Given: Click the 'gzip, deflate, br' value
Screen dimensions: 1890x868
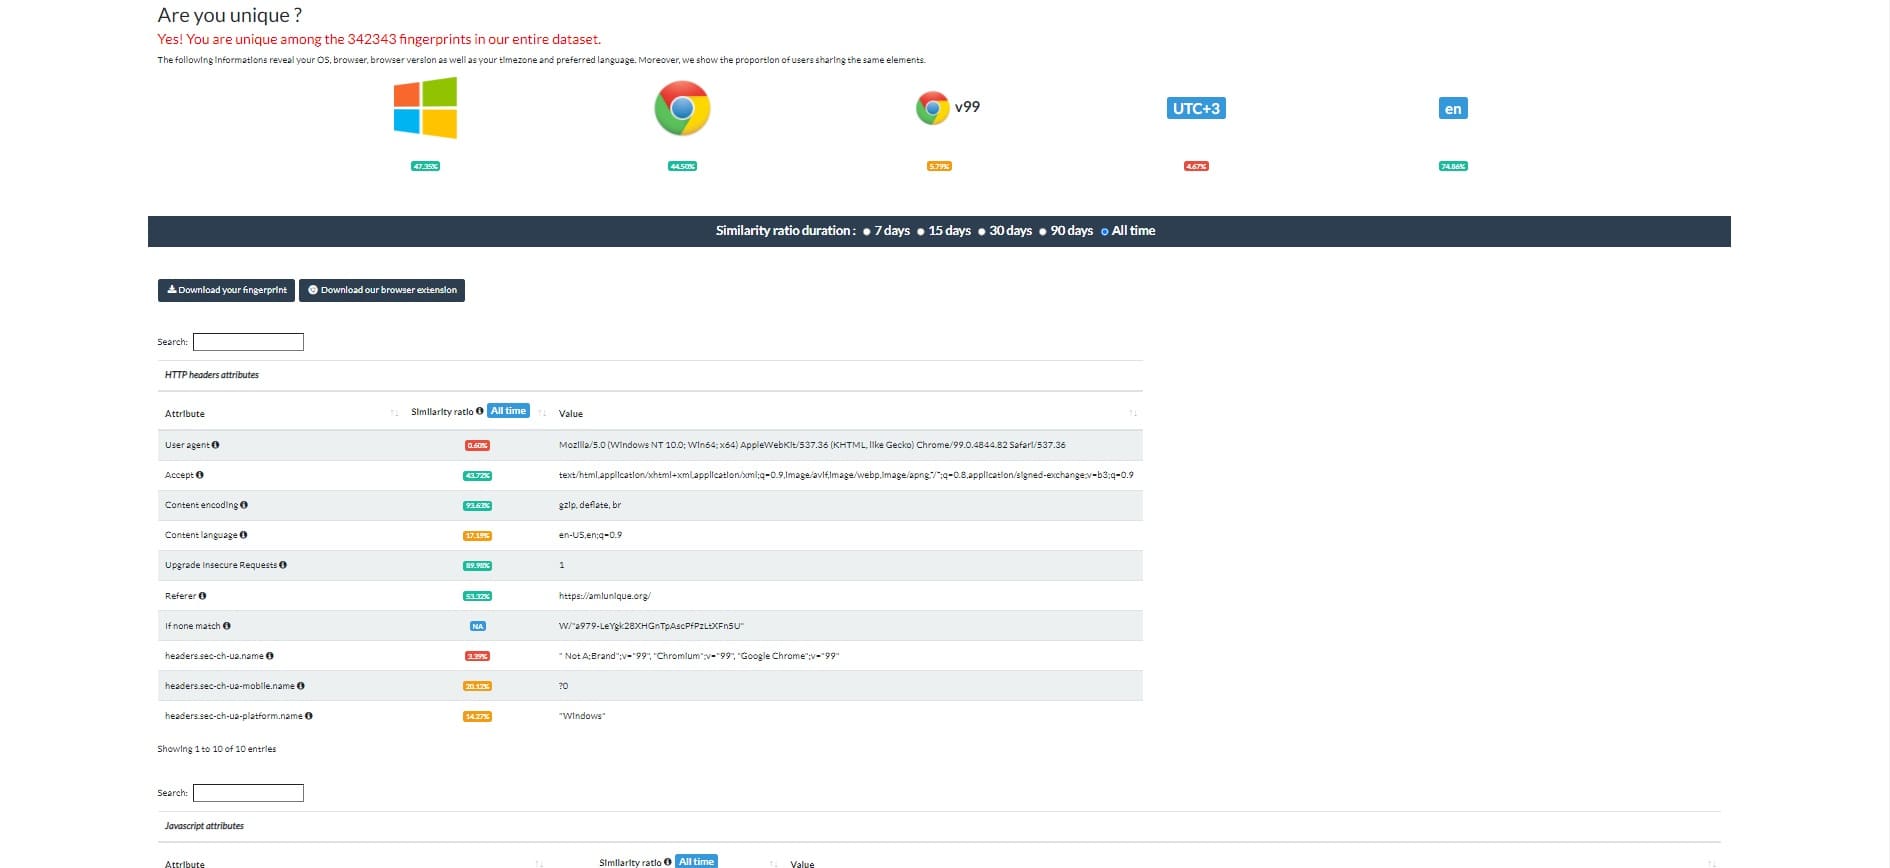Looking at the screenshot, I should 590,505.
